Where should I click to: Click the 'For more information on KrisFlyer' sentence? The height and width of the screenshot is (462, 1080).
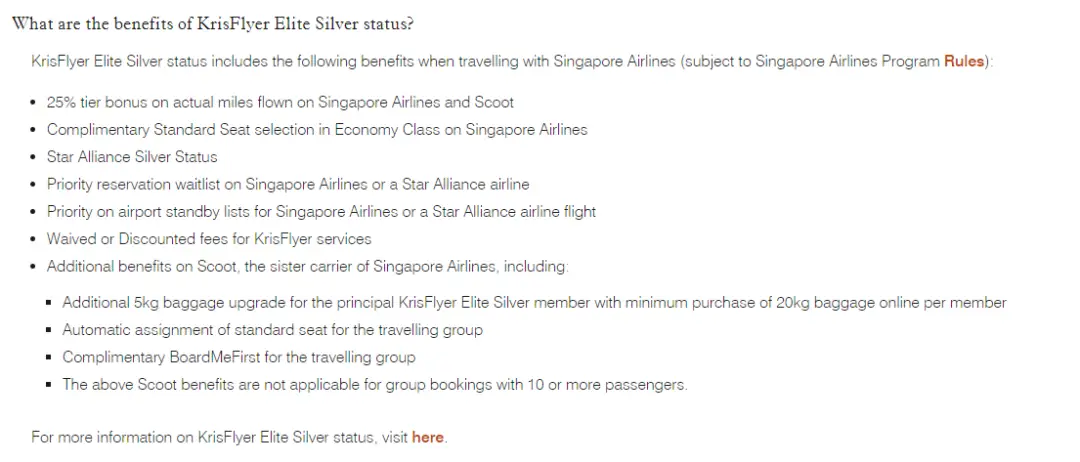240,437
